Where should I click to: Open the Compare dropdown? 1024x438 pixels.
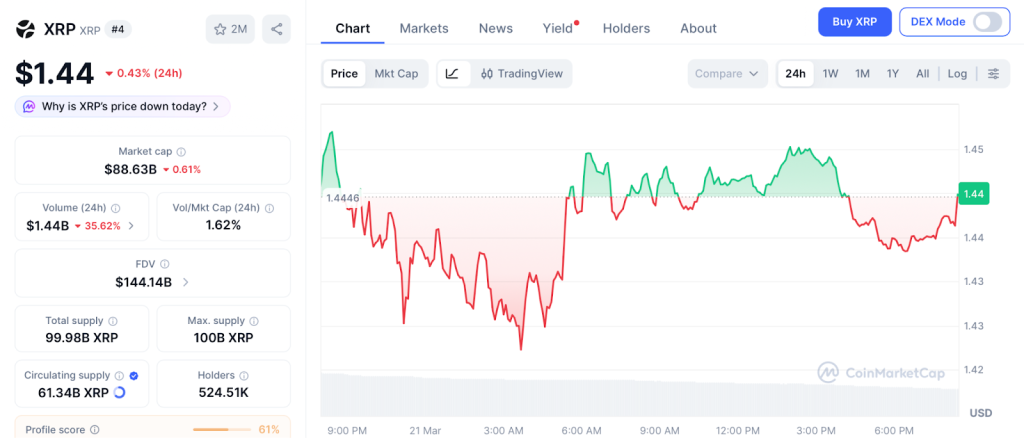click(x=727, y=73)
